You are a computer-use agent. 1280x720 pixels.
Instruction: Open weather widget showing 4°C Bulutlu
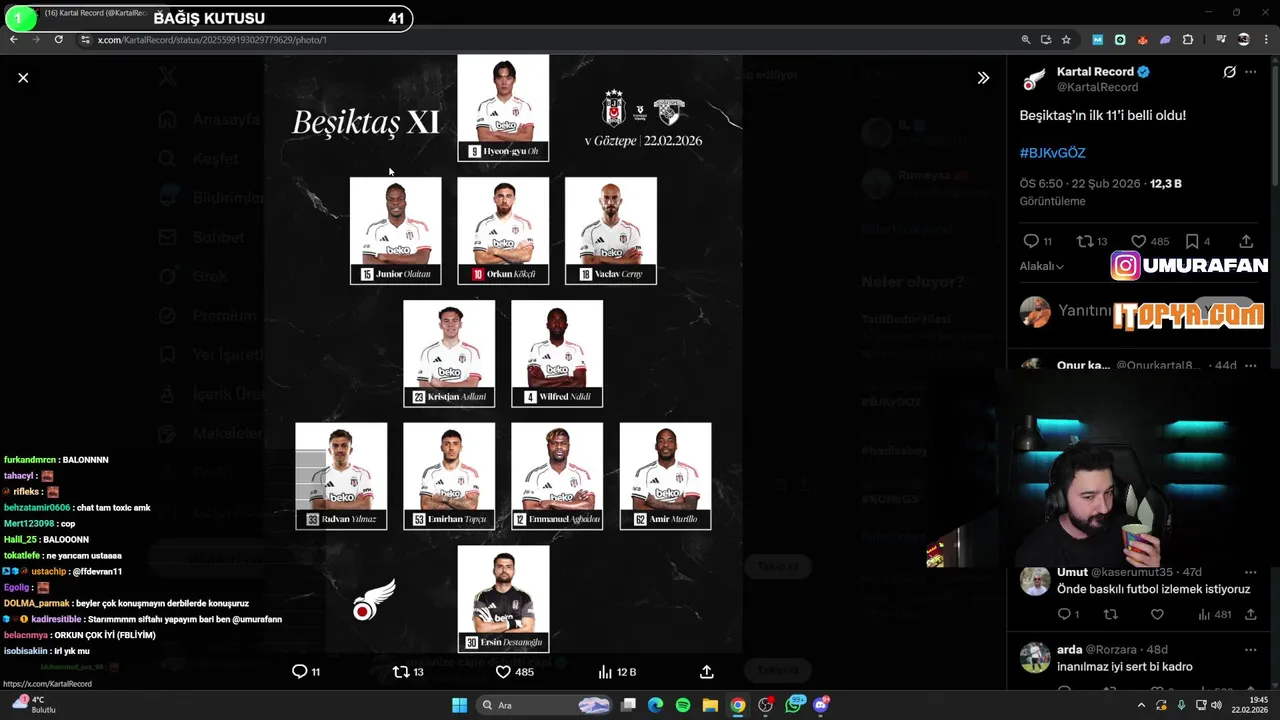[33, 705]
